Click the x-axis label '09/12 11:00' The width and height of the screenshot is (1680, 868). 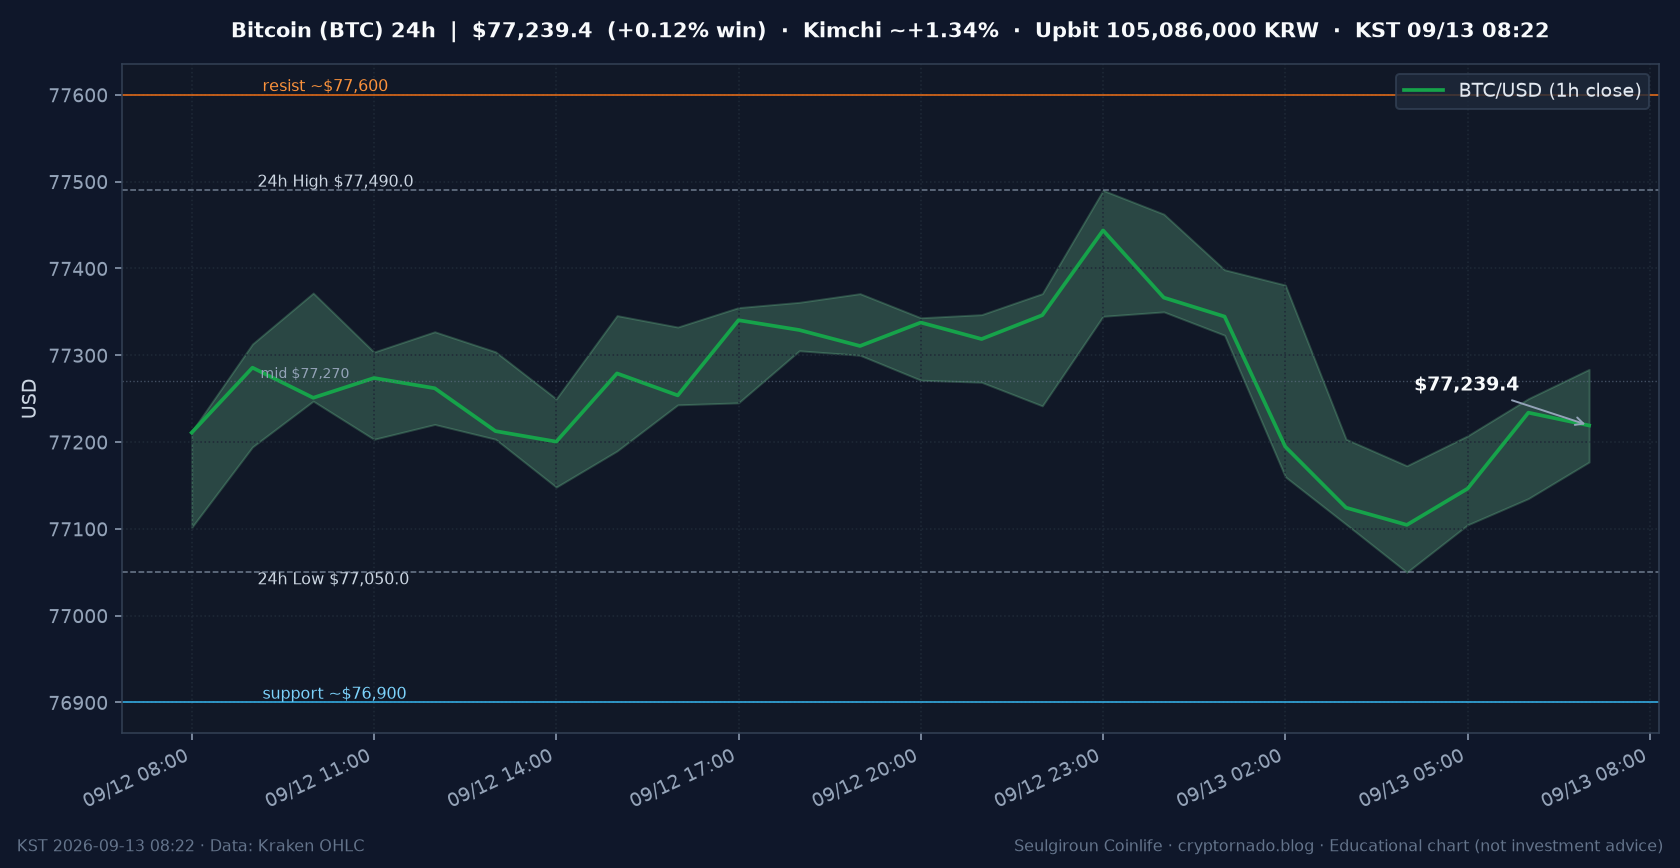tap(318, 778)
